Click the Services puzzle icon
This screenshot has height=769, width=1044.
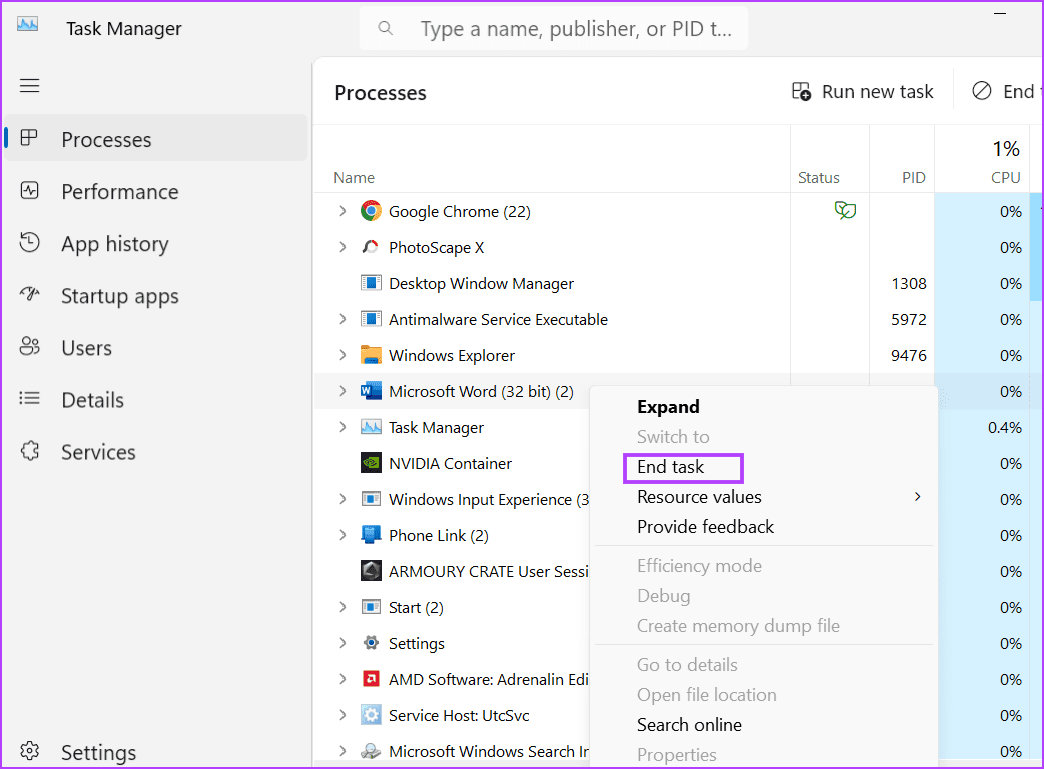click(x=29, y=451)
